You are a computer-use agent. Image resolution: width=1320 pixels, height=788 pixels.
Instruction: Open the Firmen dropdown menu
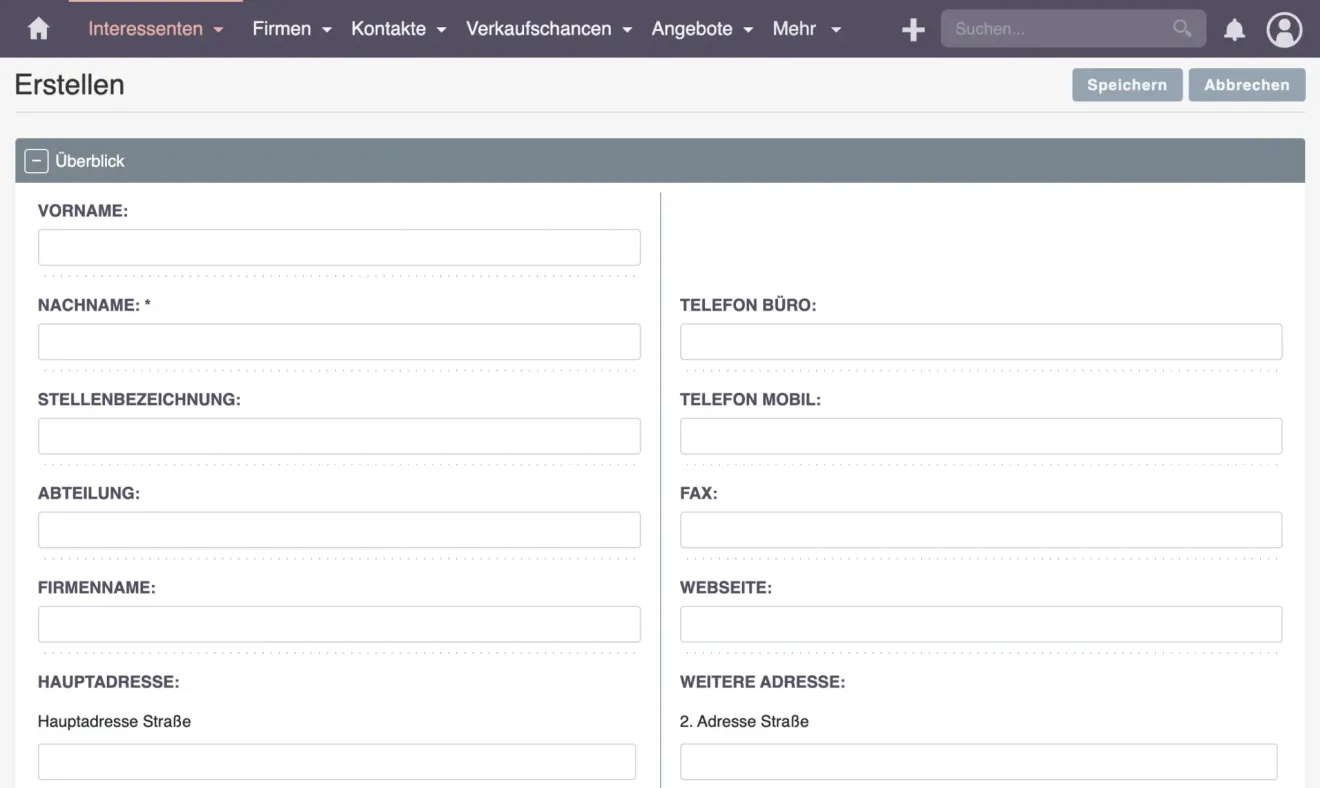(327, 30)
